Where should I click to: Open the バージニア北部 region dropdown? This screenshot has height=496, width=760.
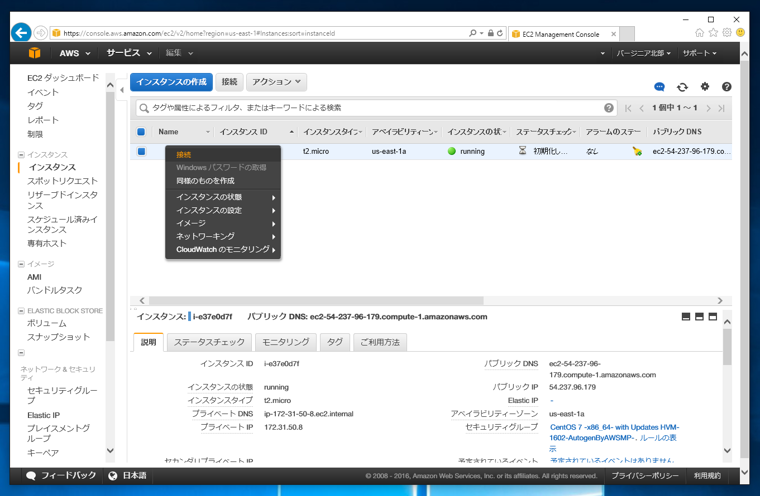pyautogui.click(x=643, y=53)
